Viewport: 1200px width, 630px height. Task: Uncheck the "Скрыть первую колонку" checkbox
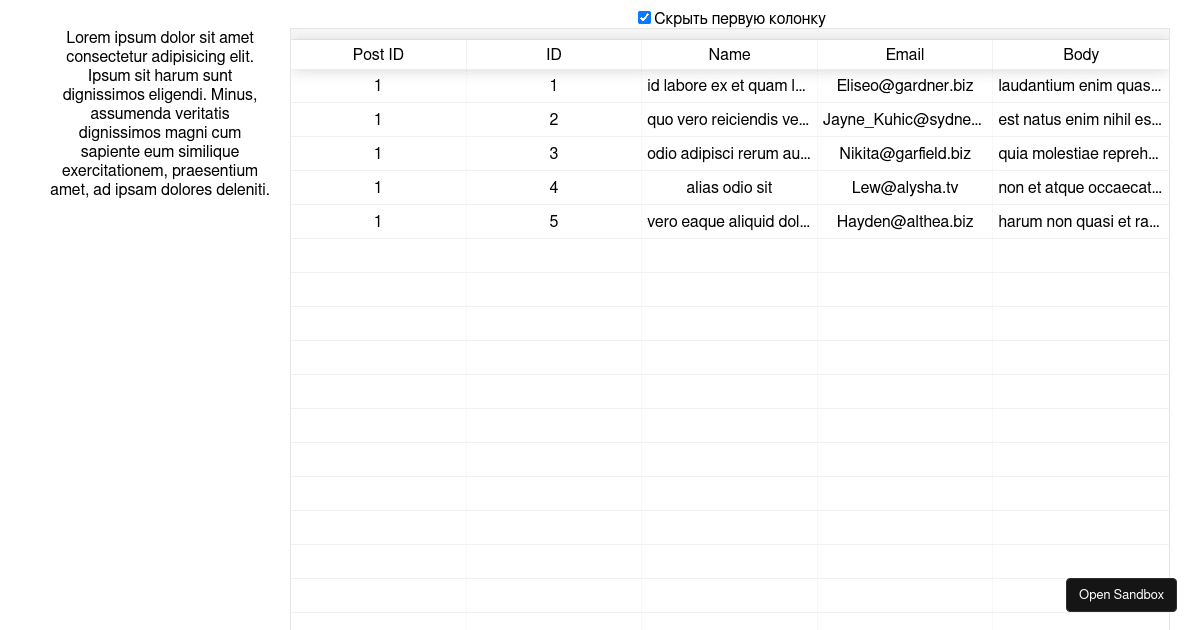pos(644,17)
